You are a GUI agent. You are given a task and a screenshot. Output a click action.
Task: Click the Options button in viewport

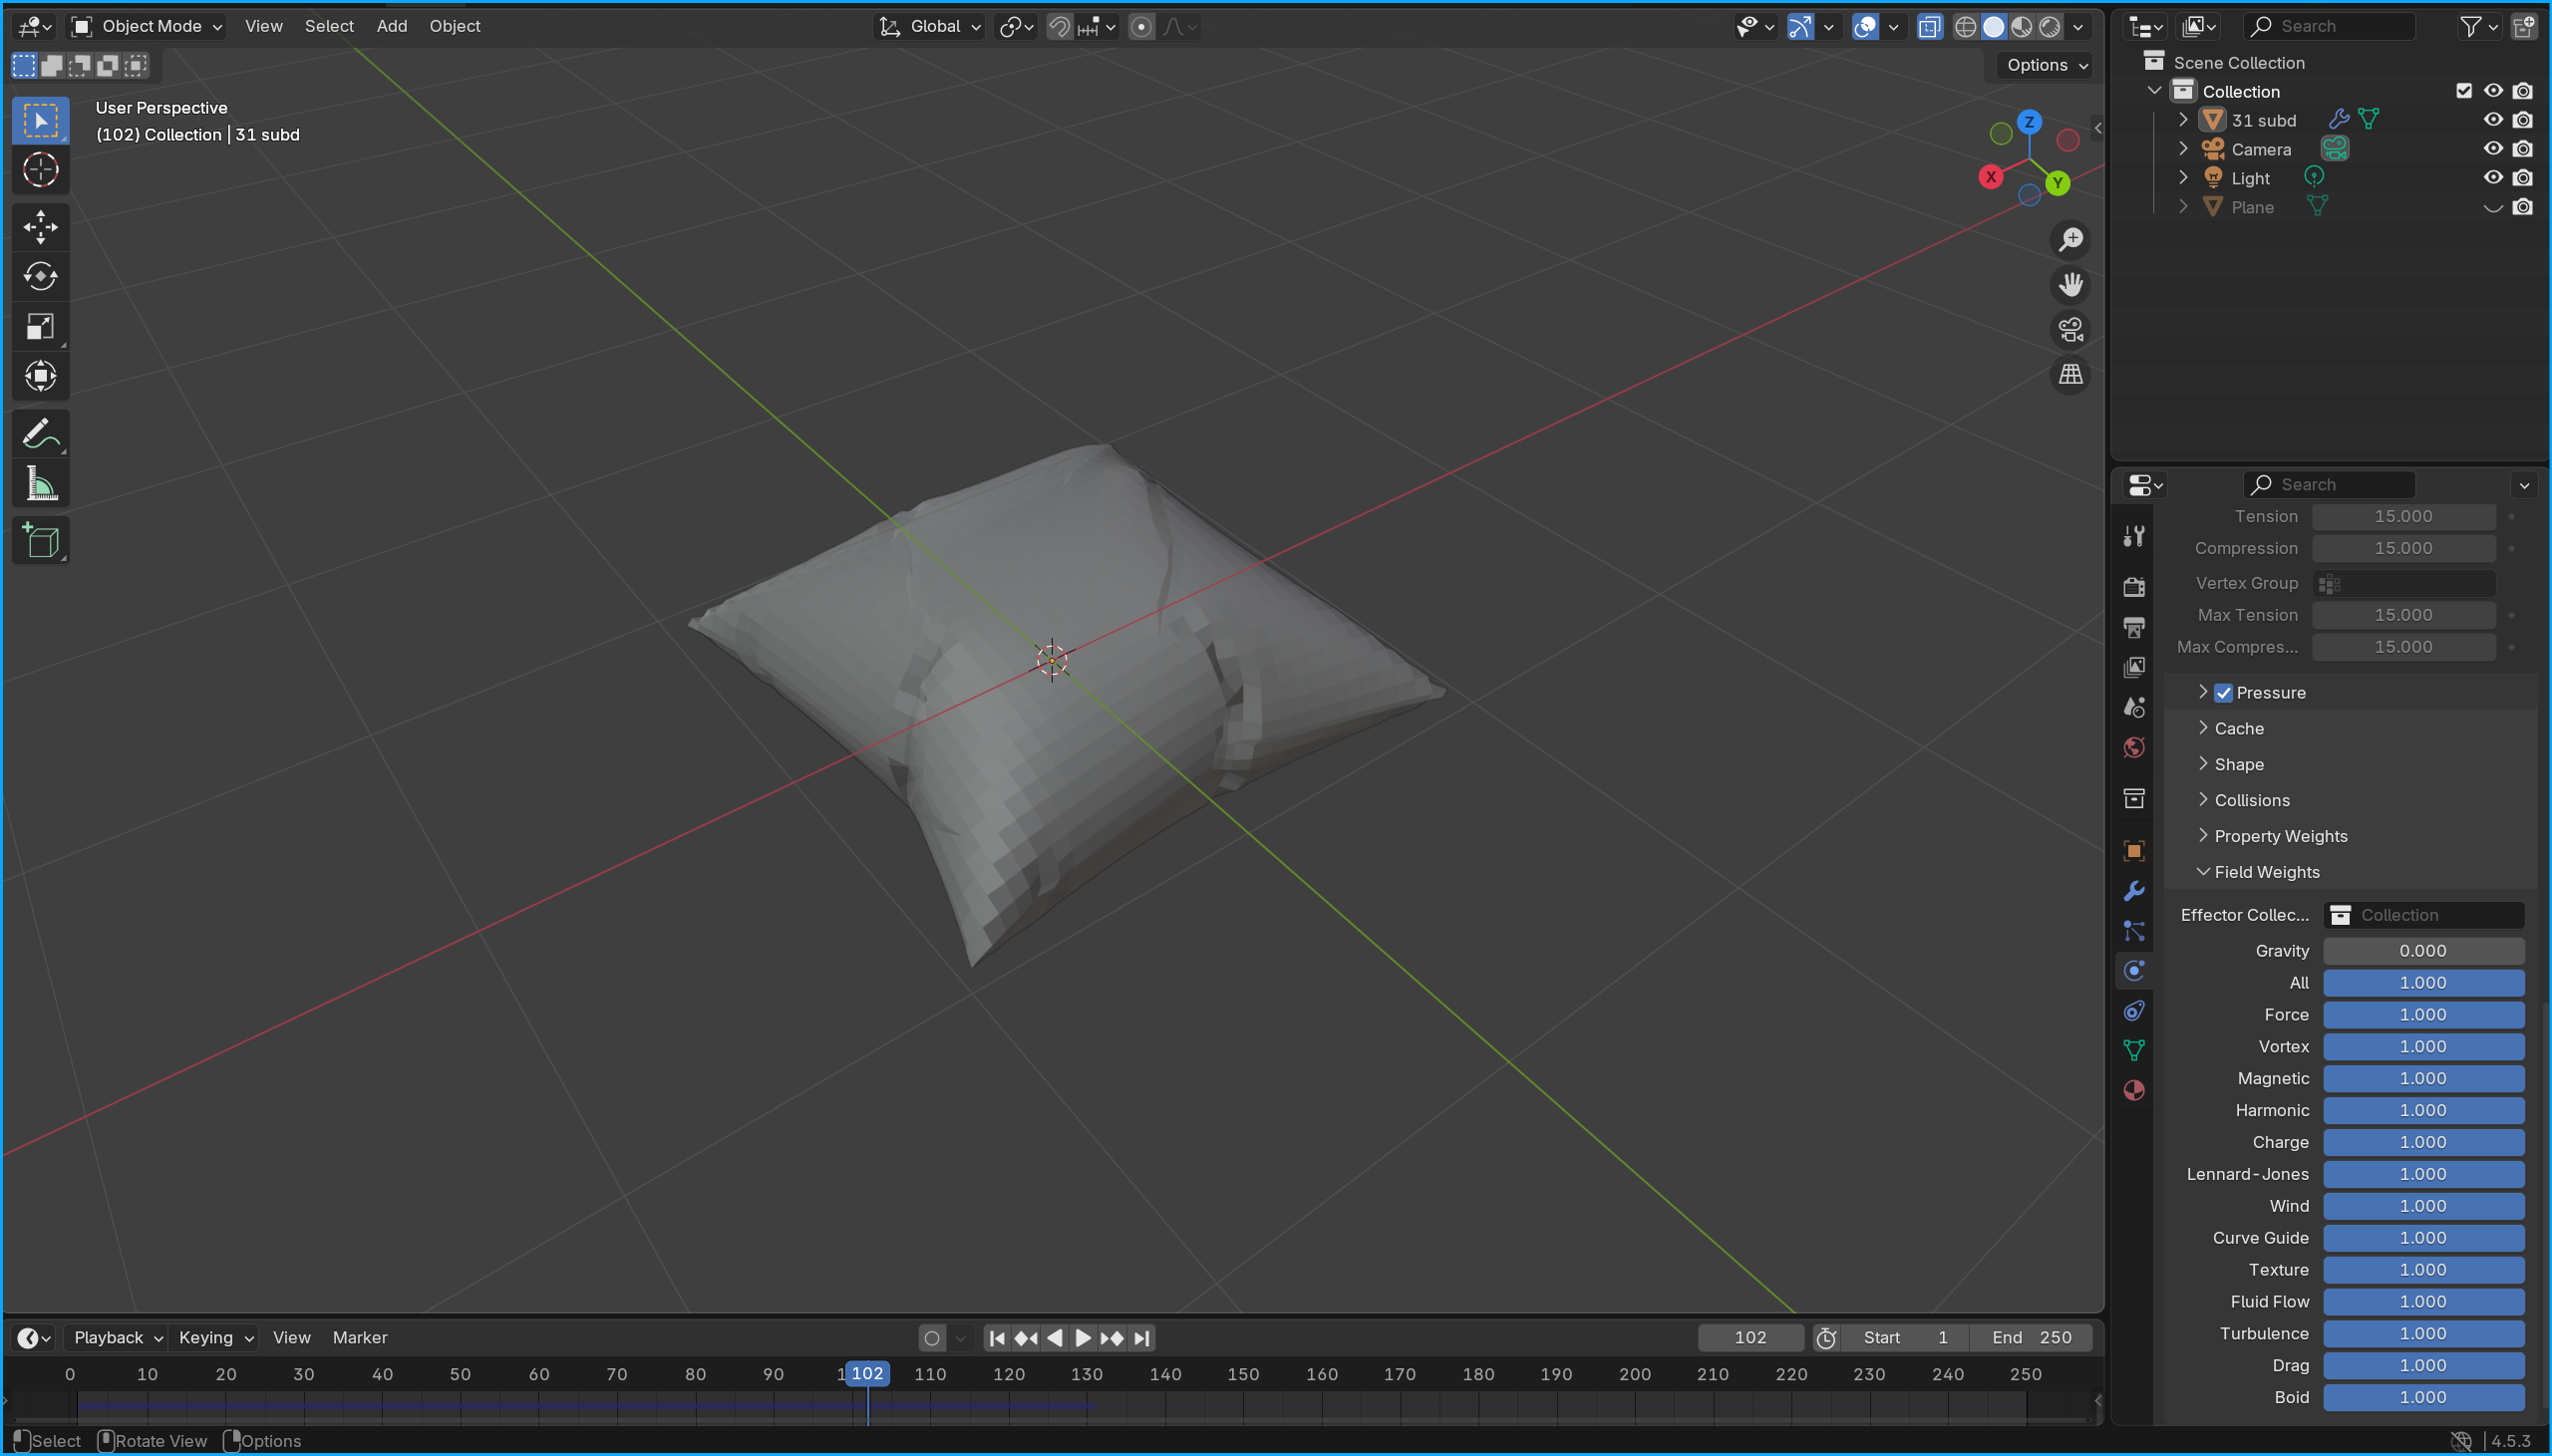[2046, 65]
